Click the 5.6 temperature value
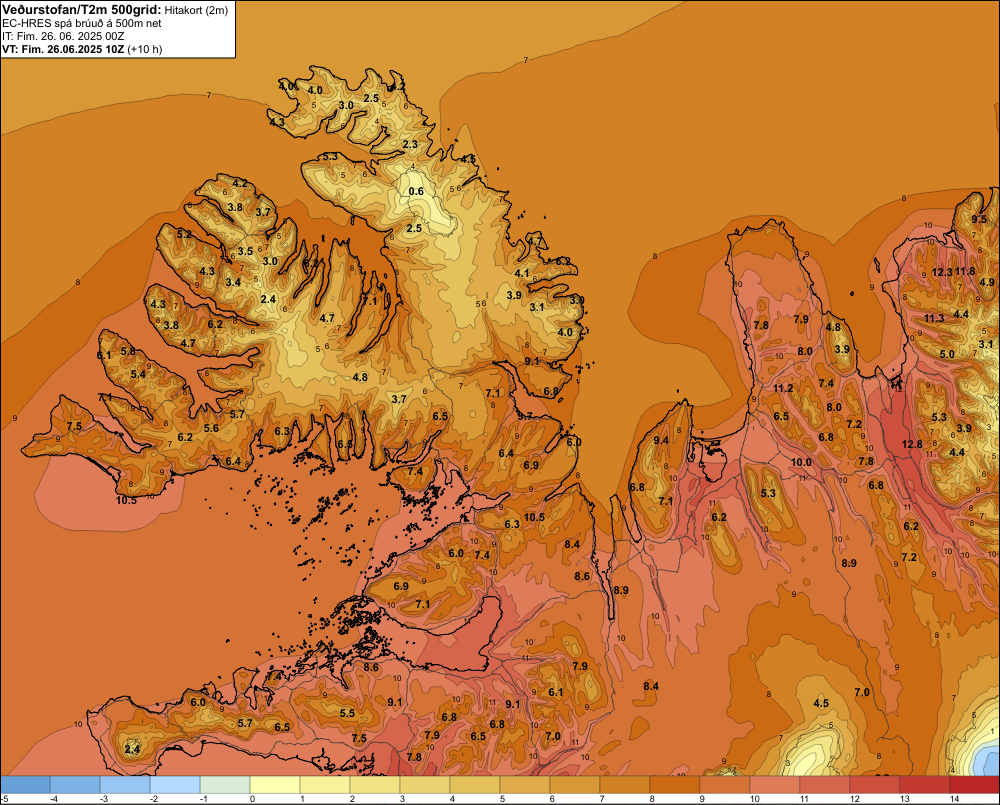Screen dimensions: 1000x805 point(211,429)
